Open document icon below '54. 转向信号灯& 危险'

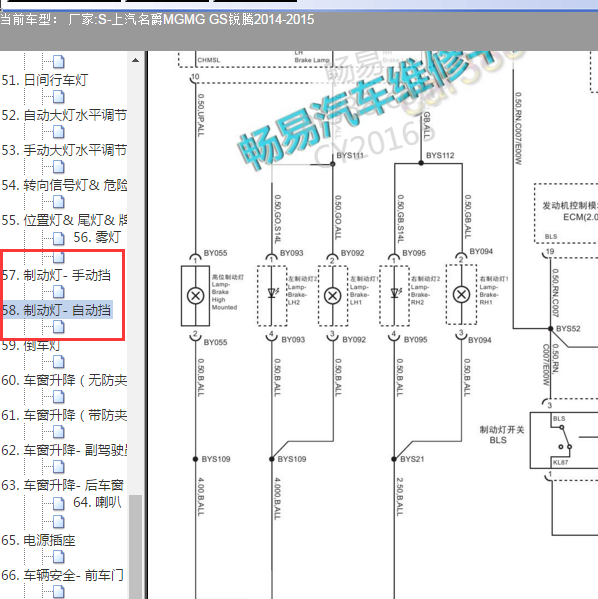tap(58, 202)
